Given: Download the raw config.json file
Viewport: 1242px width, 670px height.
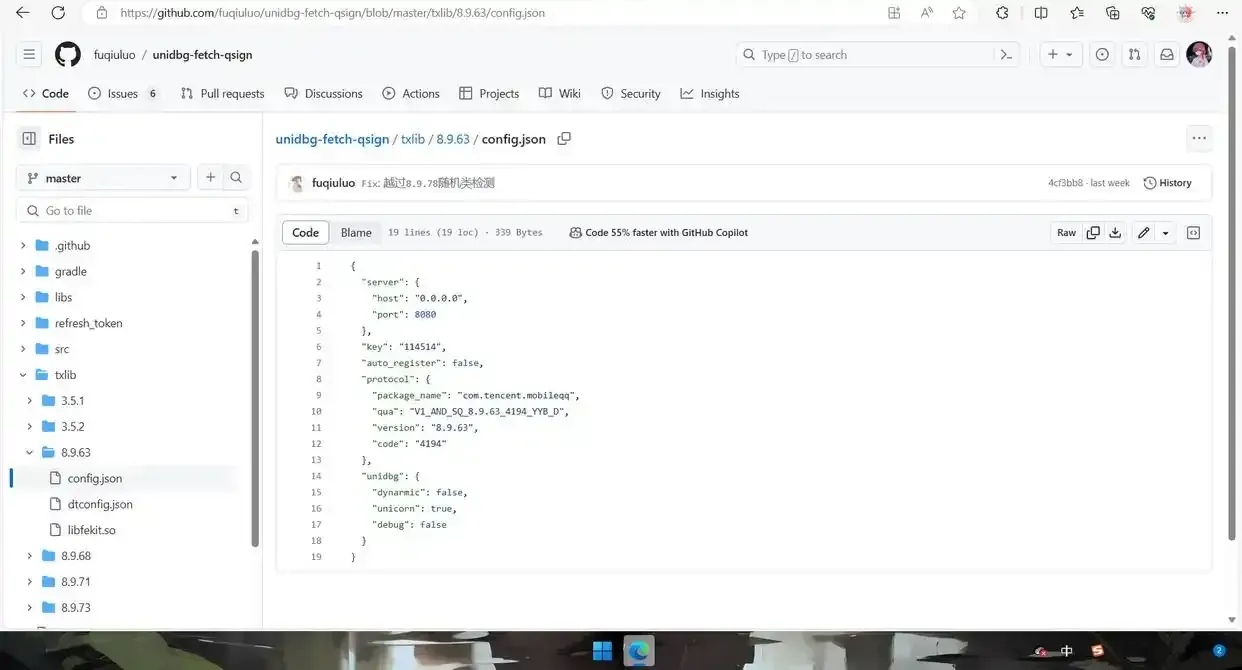Looking at the screenshot, I should coord(1115,233).
